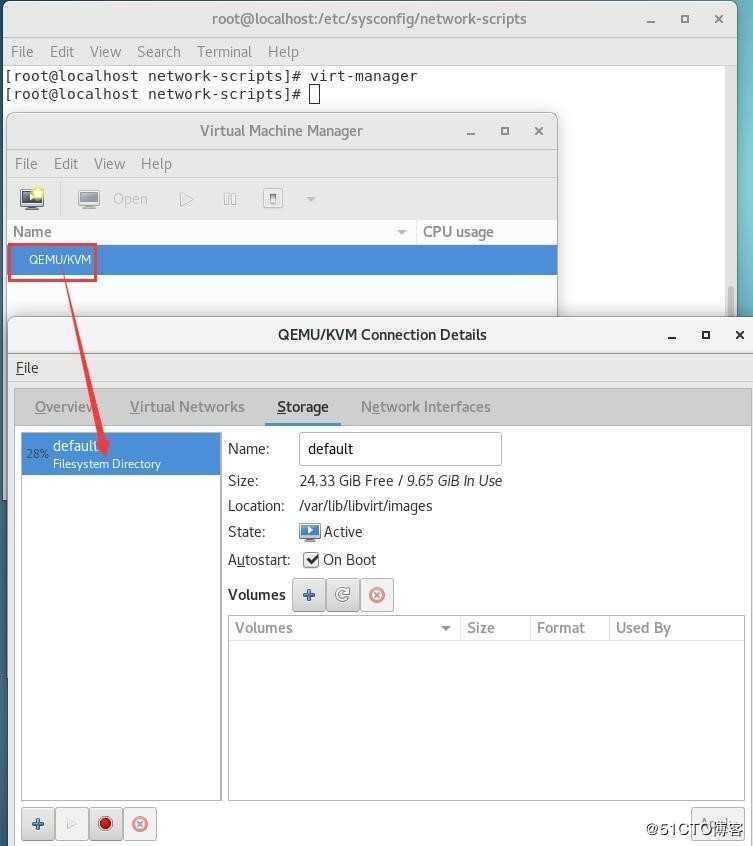The width and height of the screenshot is (753, 846).
Task: Open File menu in Virtual Machine Manager
Action: [26, 163]
